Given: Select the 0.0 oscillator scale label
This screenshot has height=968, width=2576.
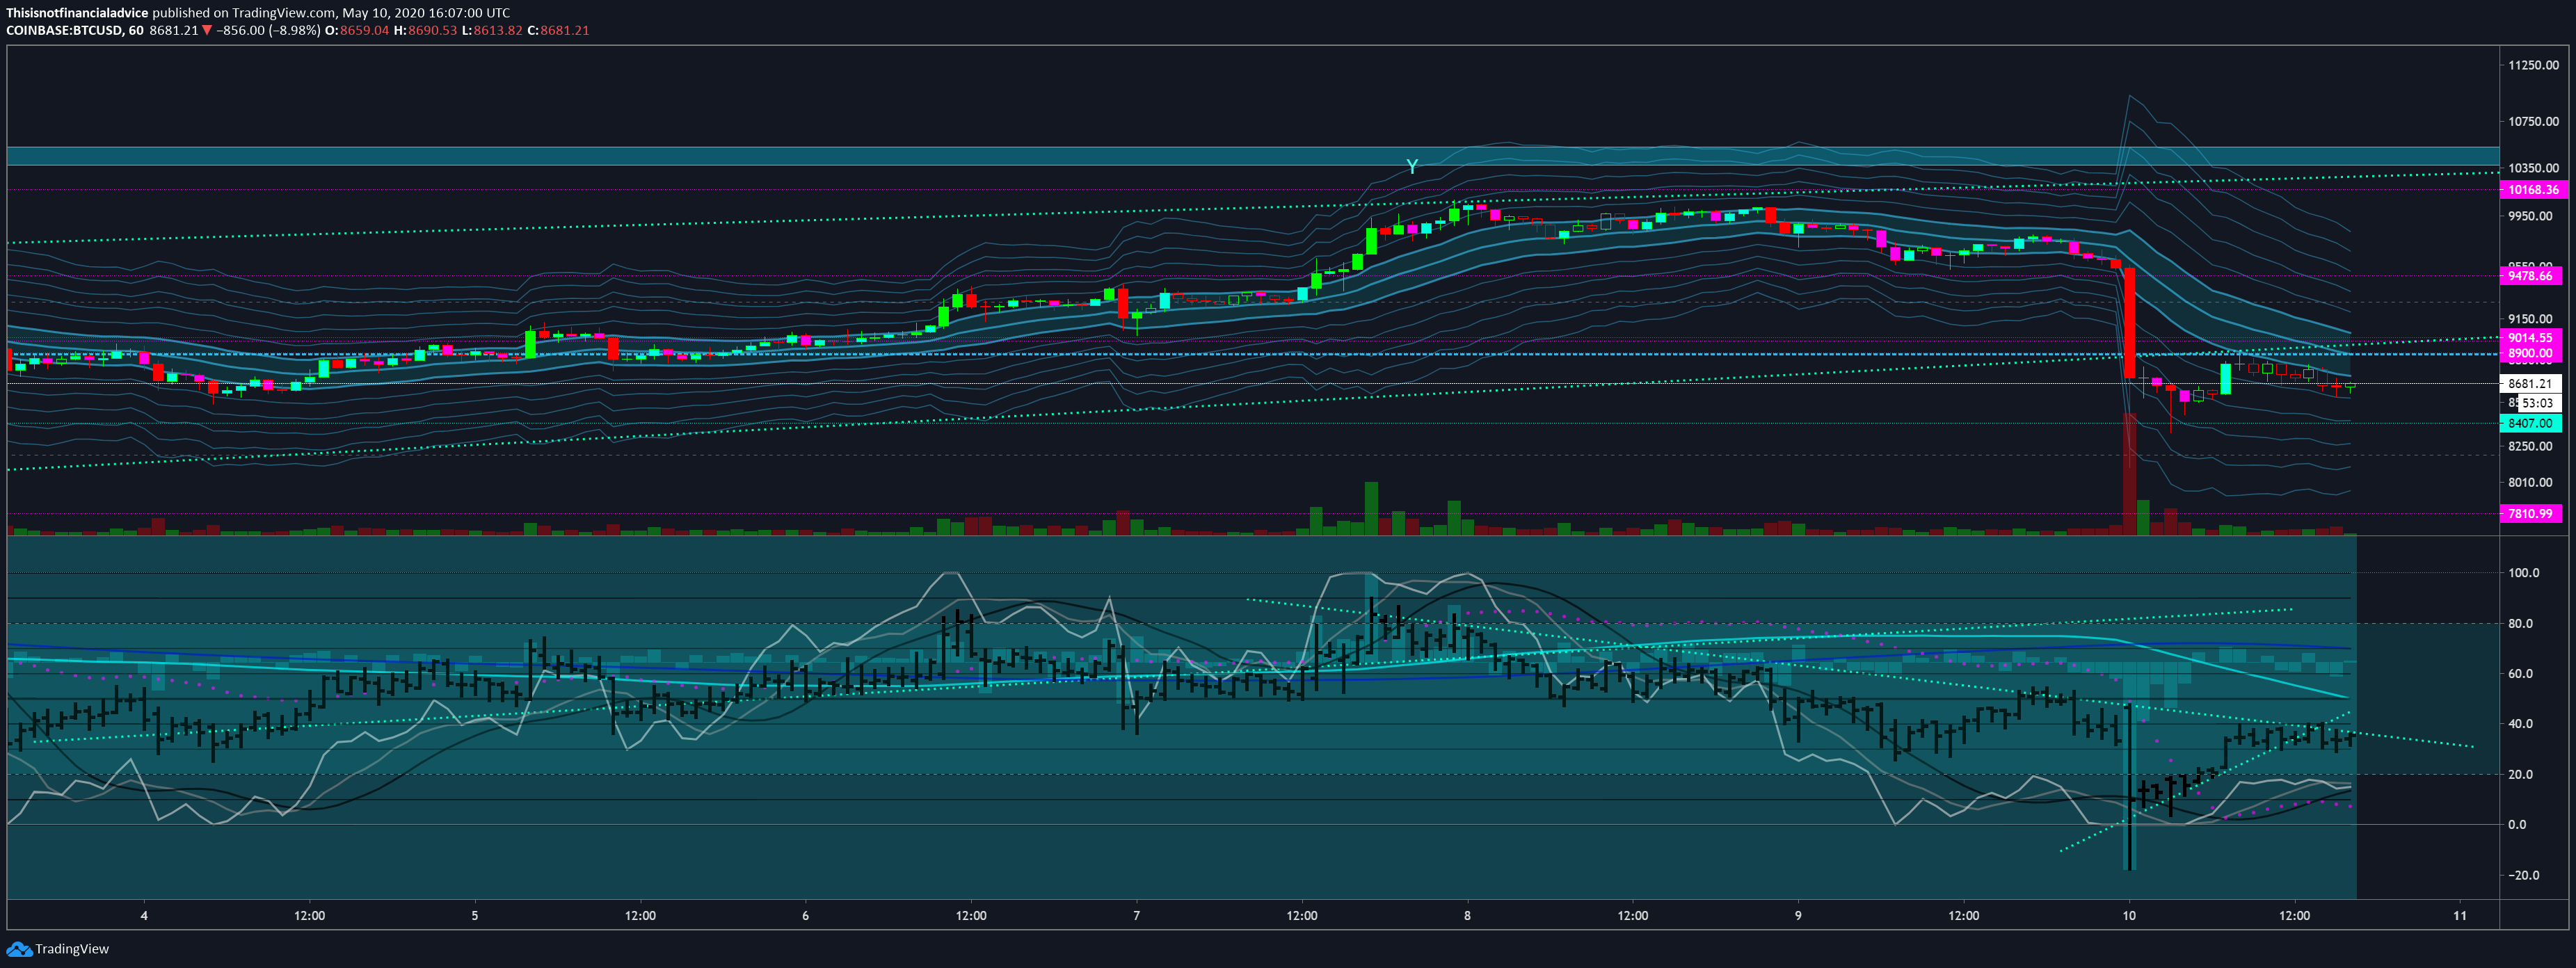Looking at the screenshot, I should (x=2518, y=825).
